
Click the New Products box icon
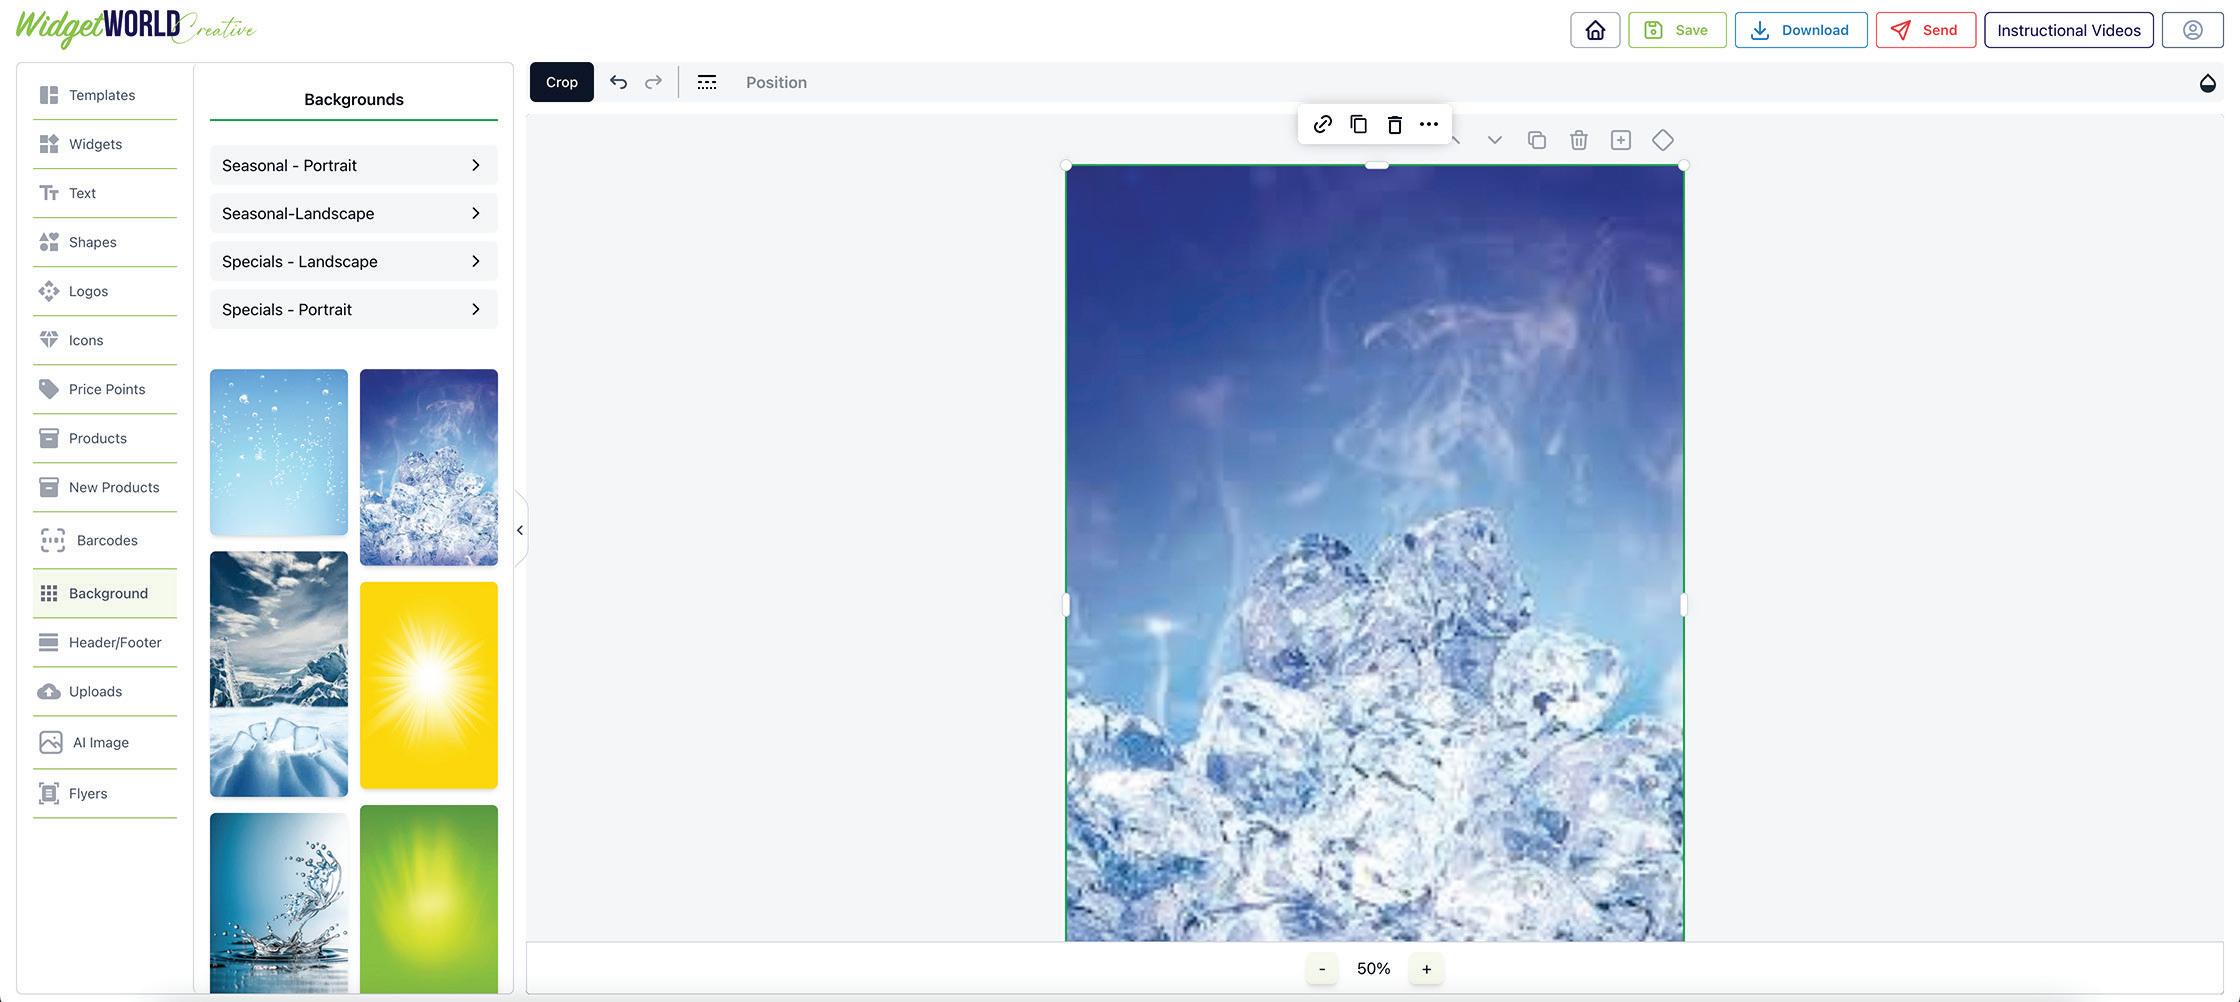(x=48, y=487)
